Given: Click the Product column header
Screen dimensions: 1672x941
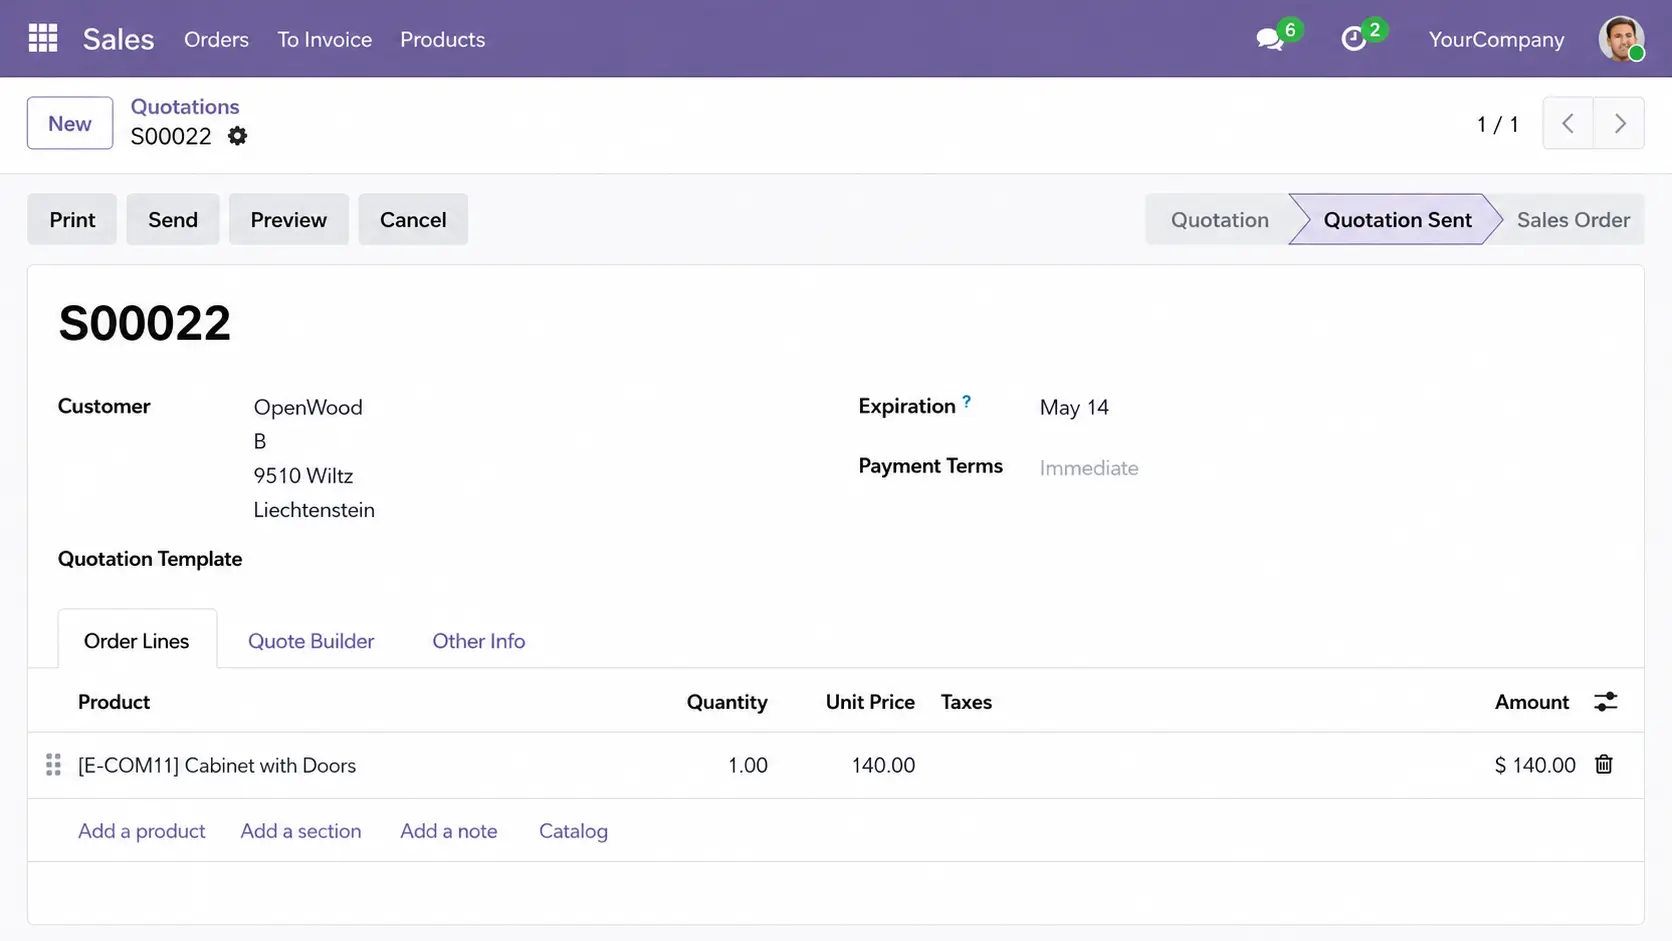Looking at the screenshot, I should [x=114, y=702].
